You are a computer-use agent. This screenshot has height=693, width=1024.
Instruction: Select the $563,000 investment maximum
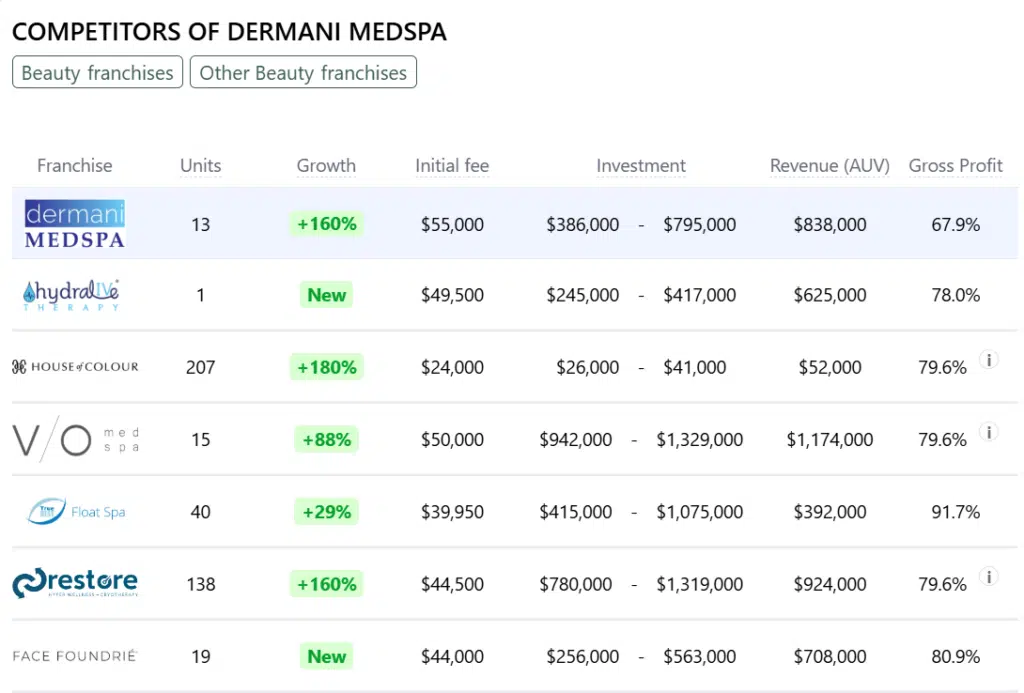coord(699,656)
